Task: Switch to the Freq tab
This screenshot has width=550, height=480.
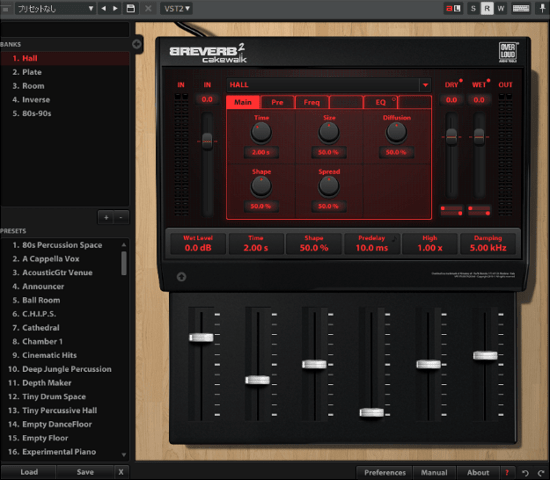Action: (x=311, y=102)
